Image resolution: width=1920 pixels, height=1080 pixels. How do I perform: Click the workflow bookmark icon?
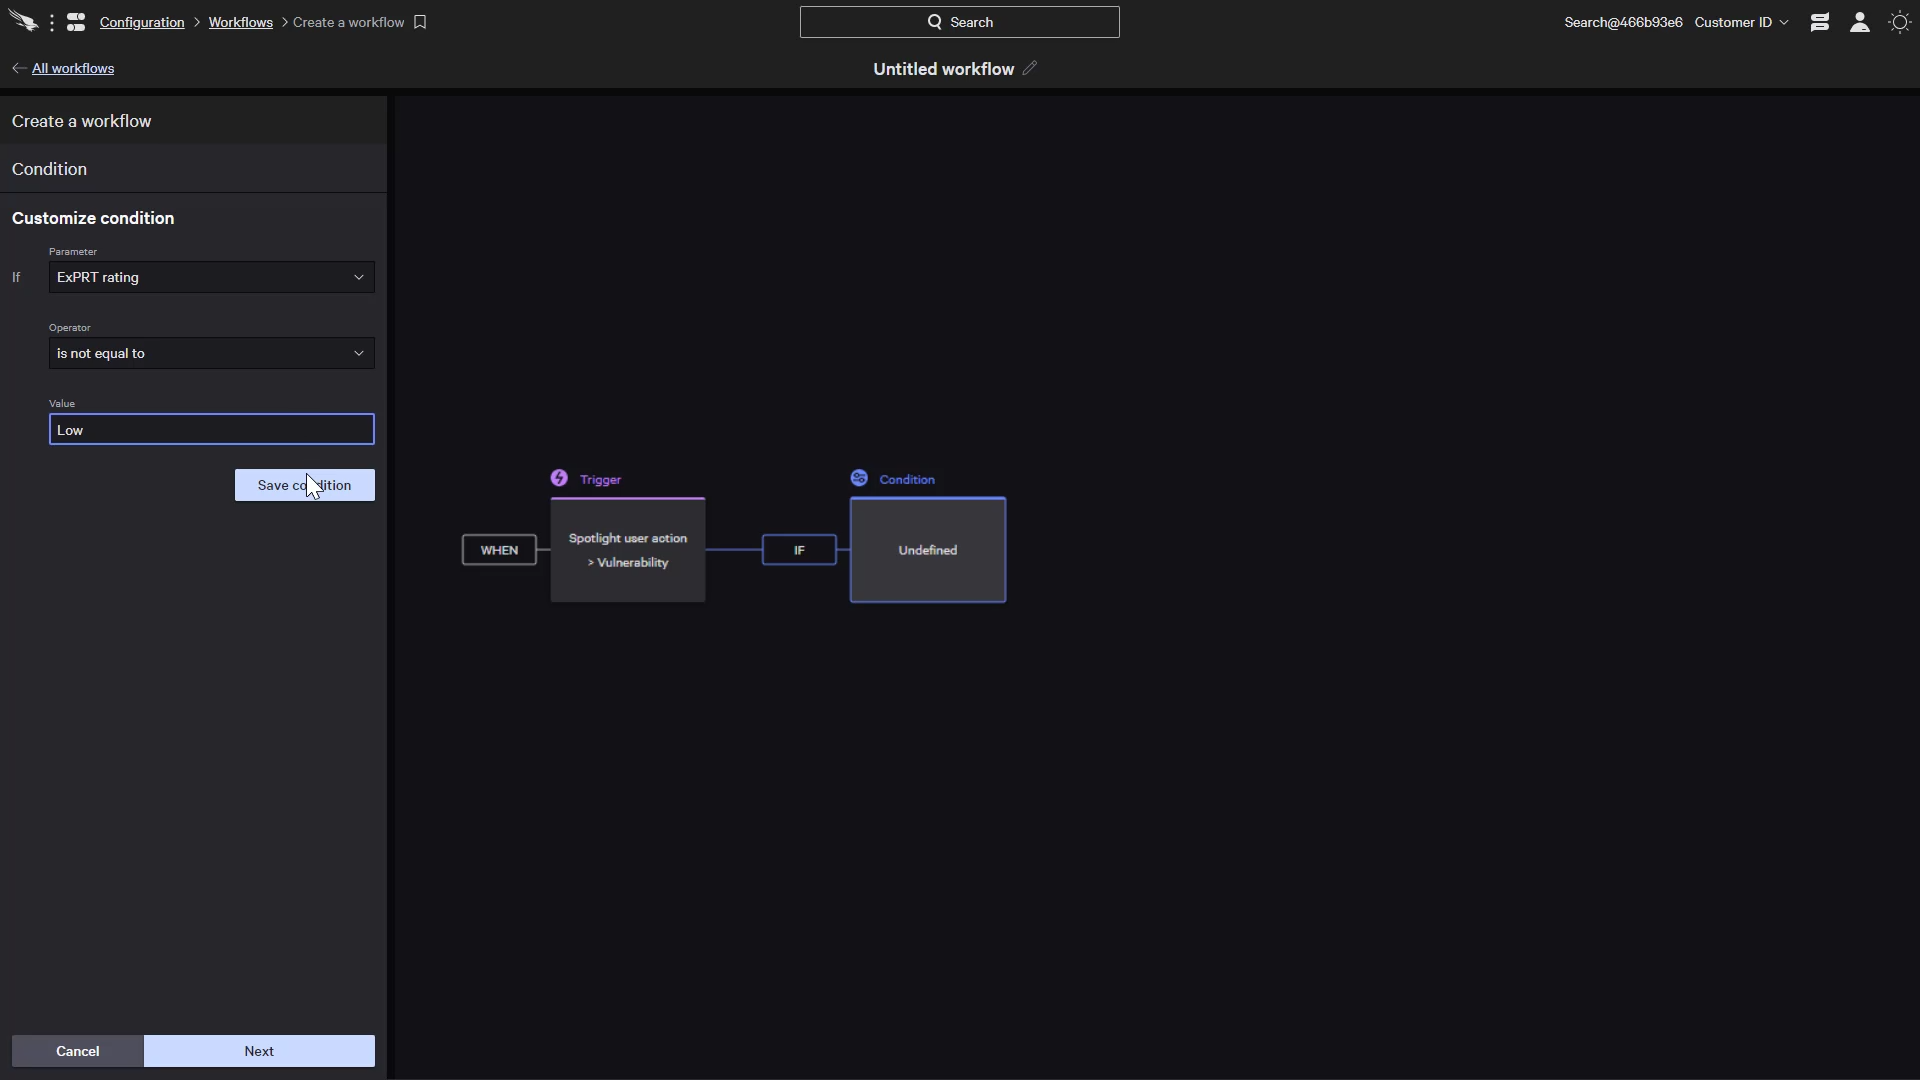[419, 21]
